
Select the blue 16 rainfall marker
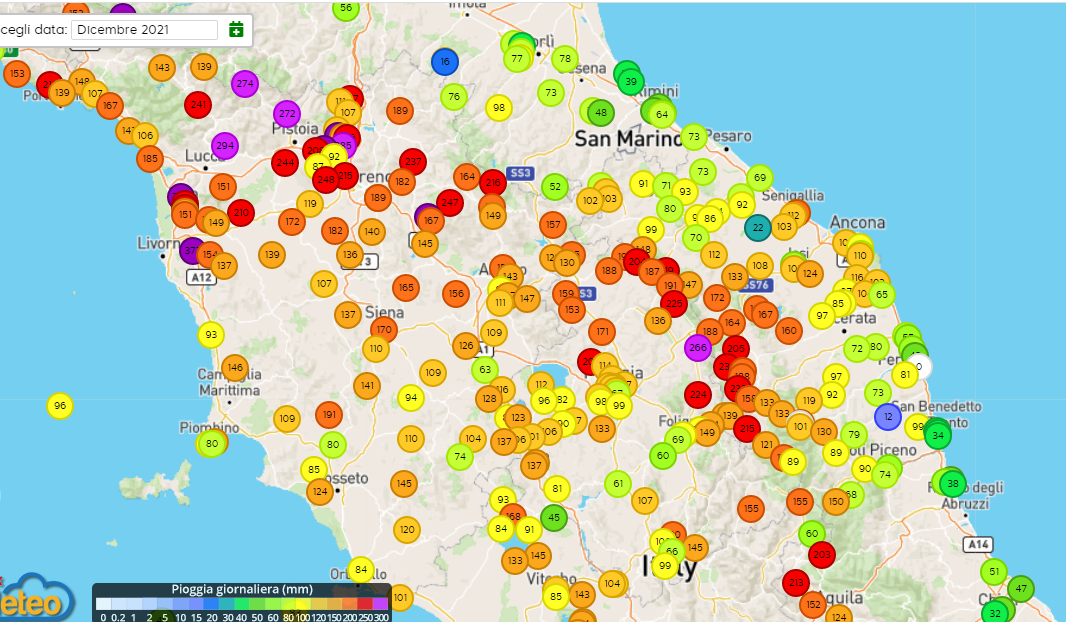point(444,62)
